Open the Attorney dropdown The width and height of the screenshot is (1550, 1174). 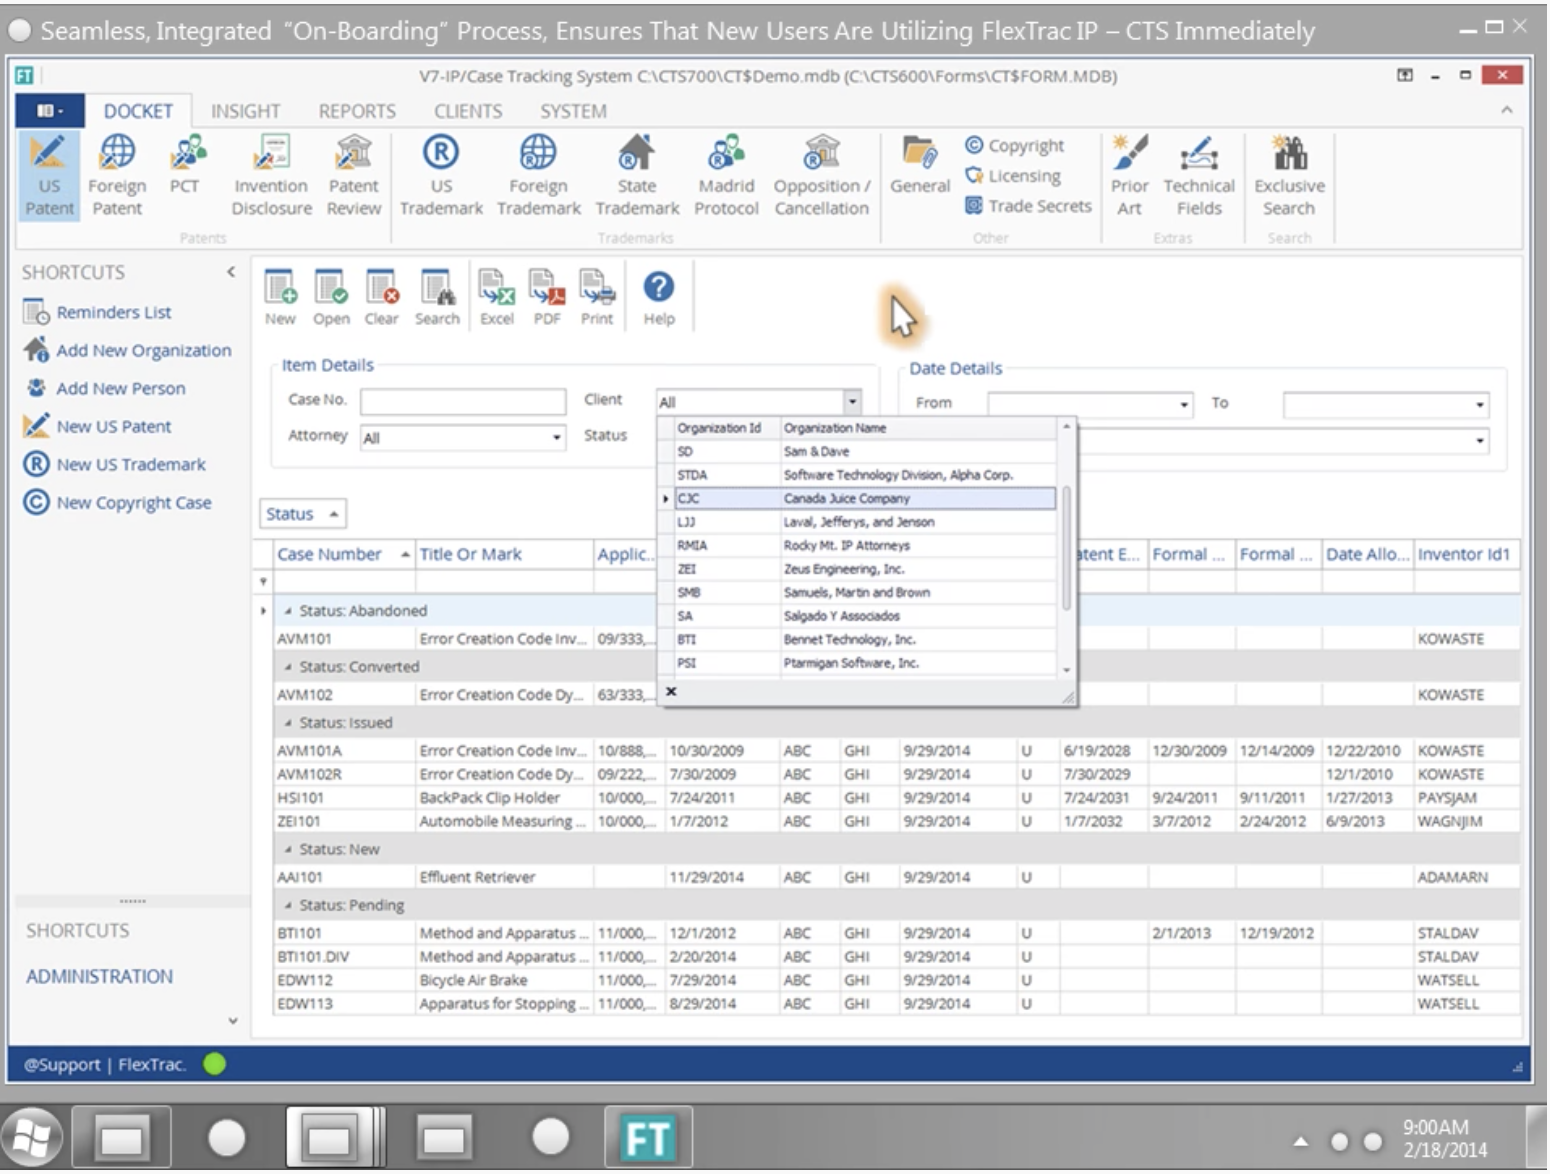tap(556, 438)
